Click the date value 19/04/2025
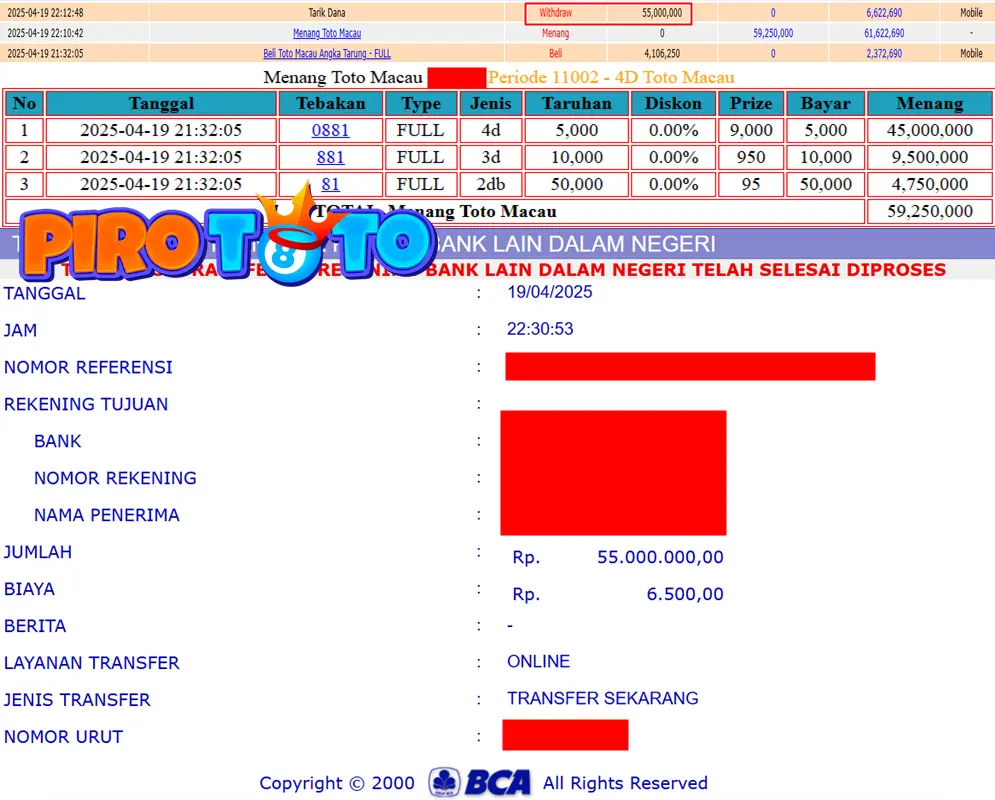 coord(550,292)
